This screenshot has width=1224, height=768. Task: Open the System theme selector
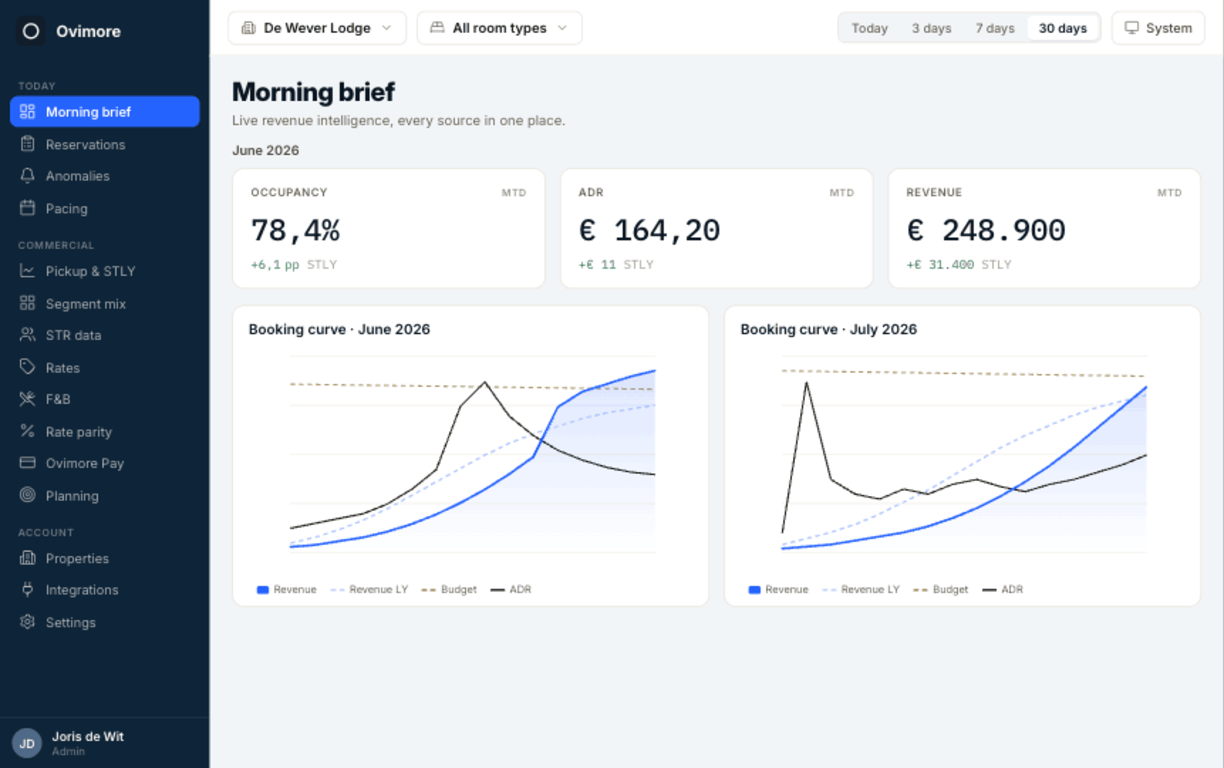point(1158,28)
